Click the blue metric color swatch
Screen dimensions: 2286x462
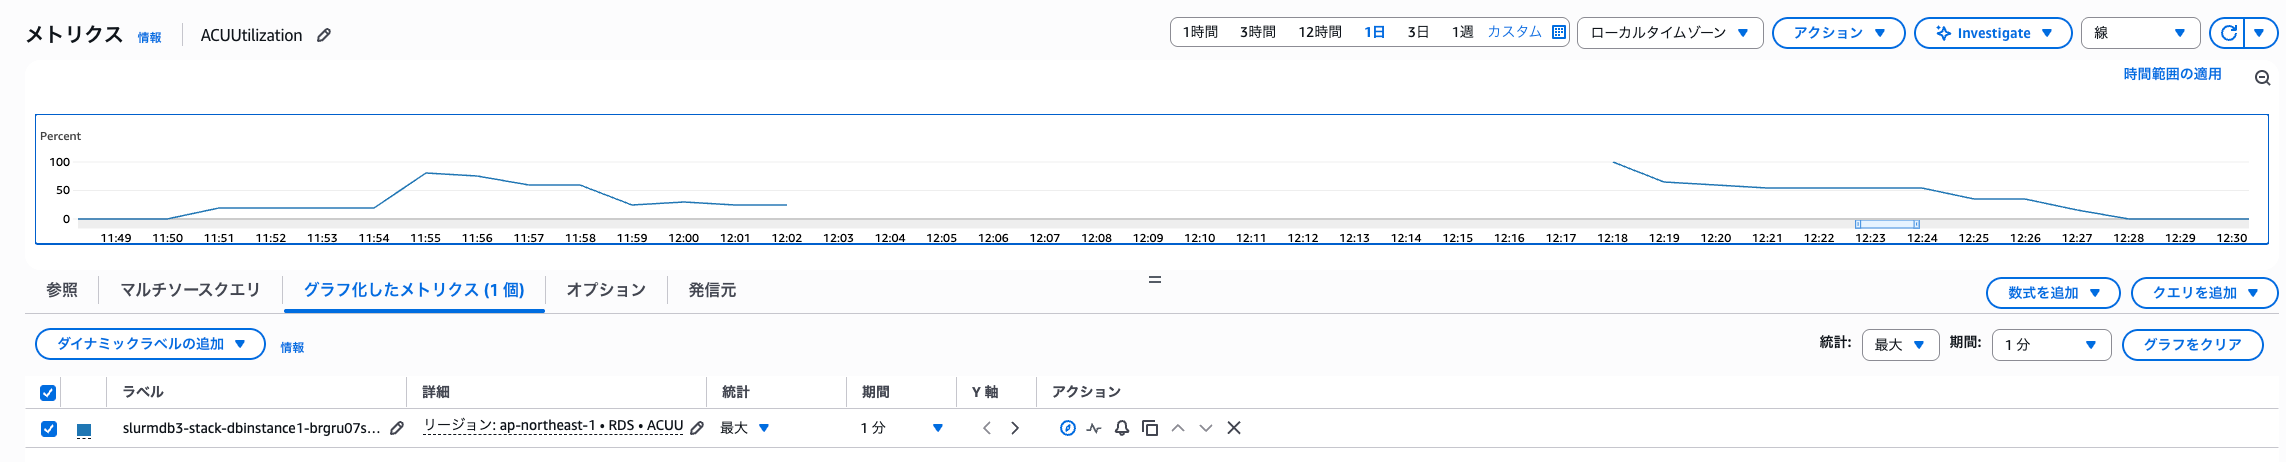point(84,430)
